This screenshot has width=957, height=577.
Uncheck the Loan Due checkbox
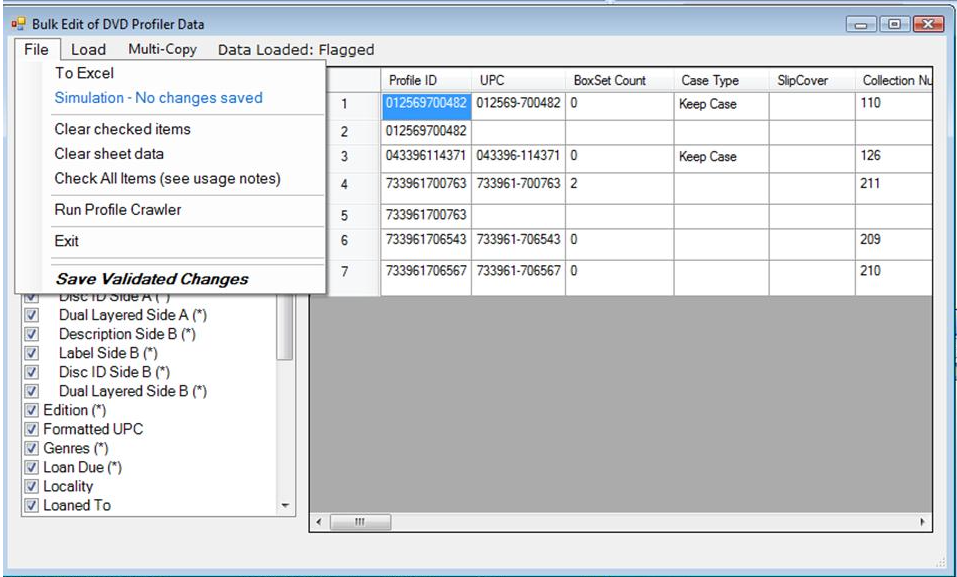(31, 467)
